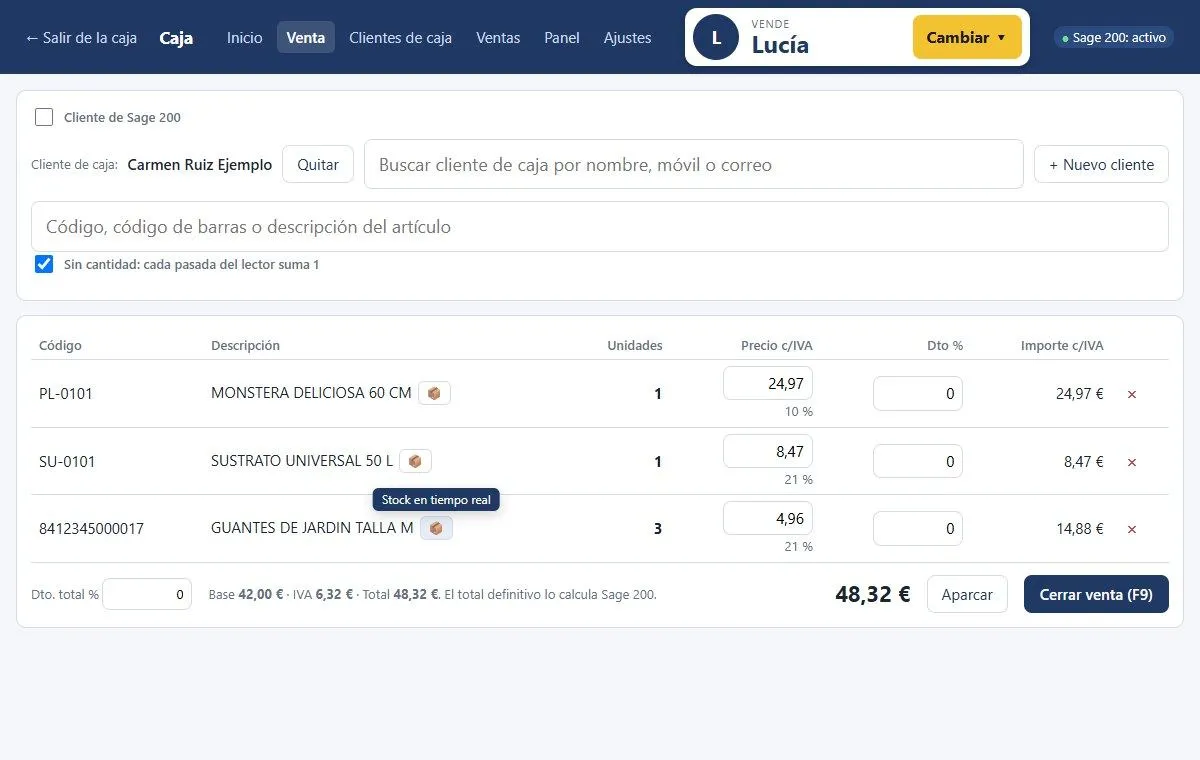The image size is (1200, 760).
Task: Edit price 4,96 for Guantes de Jardin
Action: pyautogui.click(x=768, y=518)
